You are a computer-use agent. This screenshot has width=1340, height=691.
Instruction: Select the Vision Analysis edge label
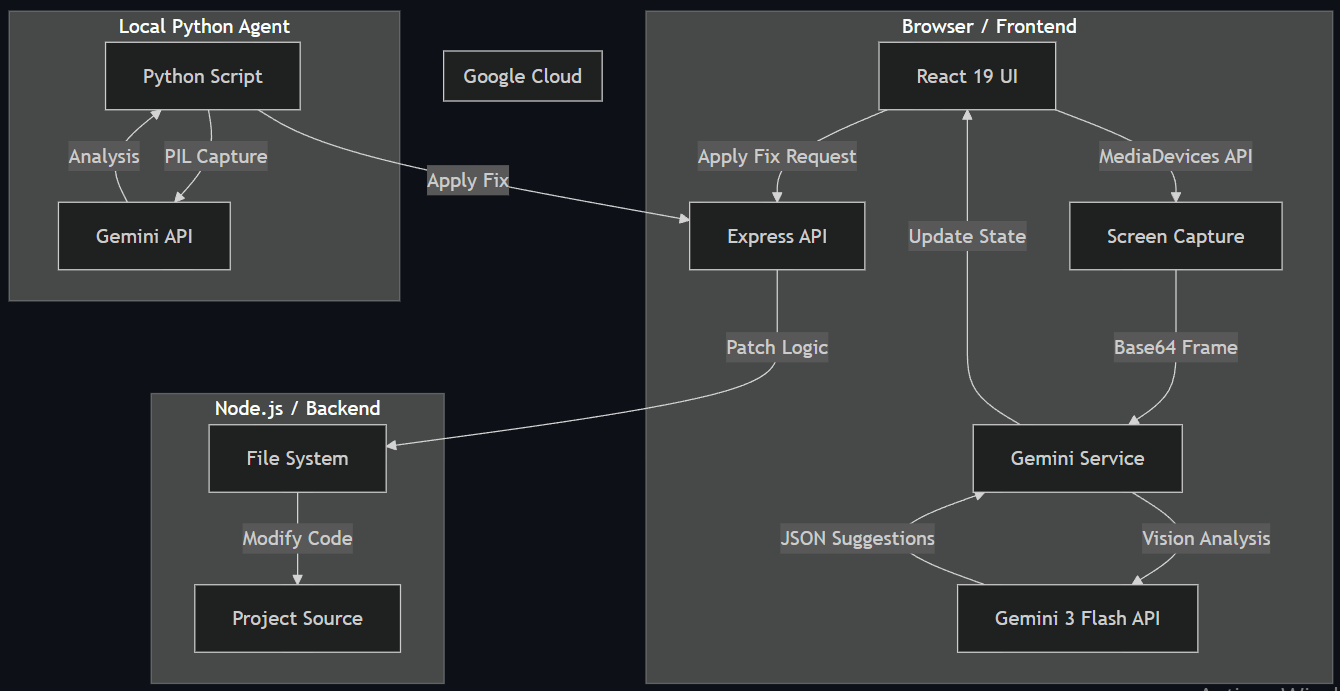(x=1206, y=538)
